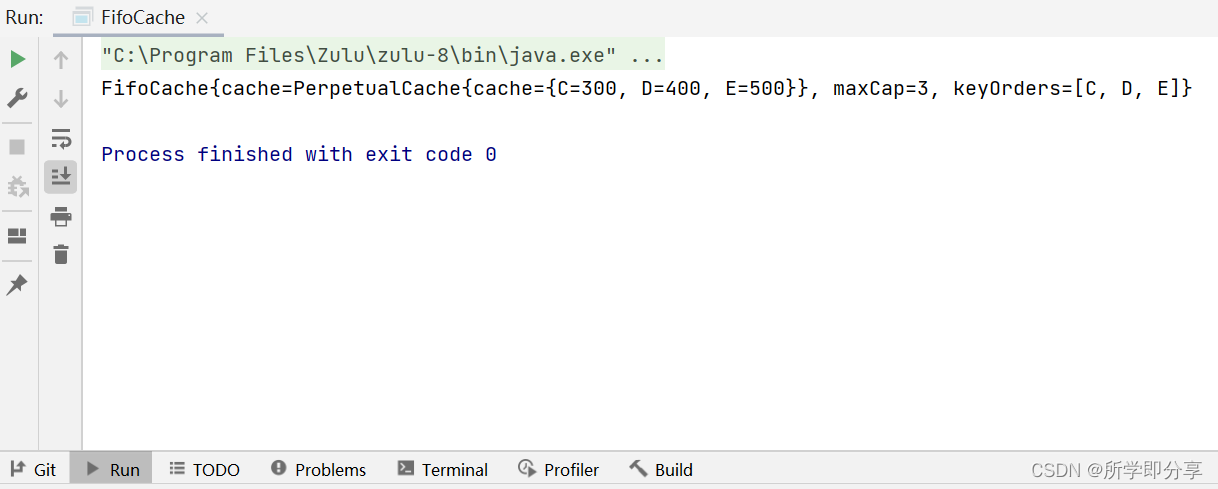Screen dimensions: 1218x489
Task: Go down the stack trace arrow
Action: (x=61, y=99)
